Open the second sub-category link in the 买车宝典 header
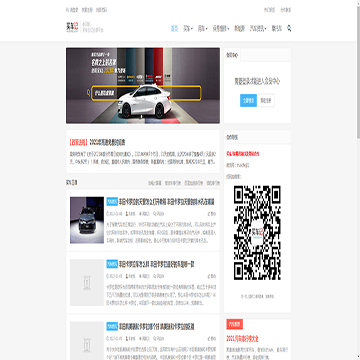 point(173,183)
